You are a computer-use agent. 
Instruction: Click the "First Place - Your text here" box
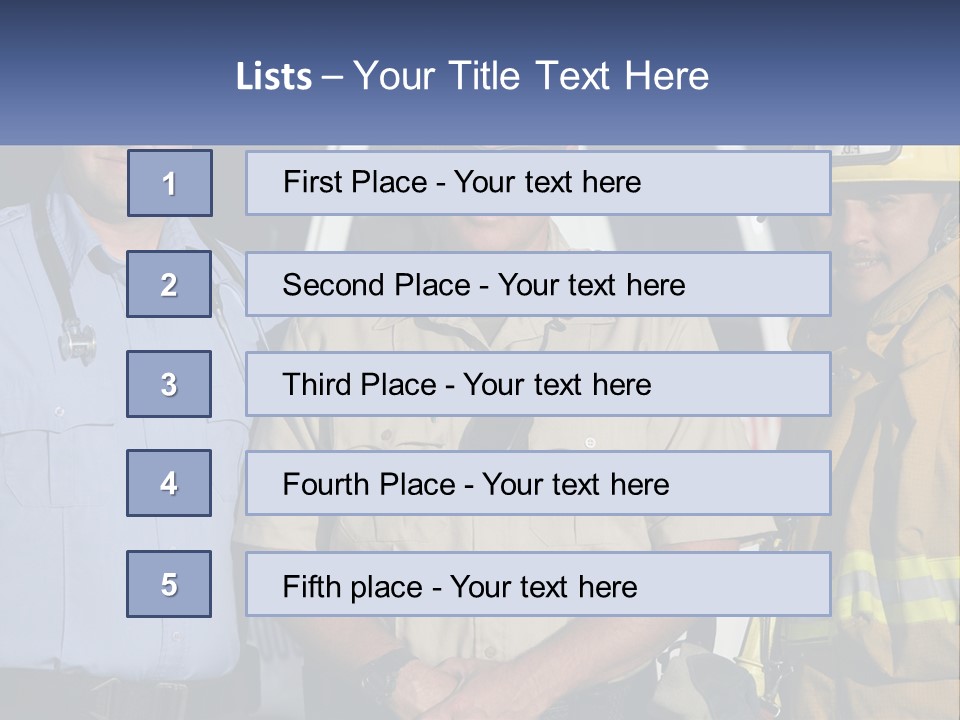[x=538, y=183]
